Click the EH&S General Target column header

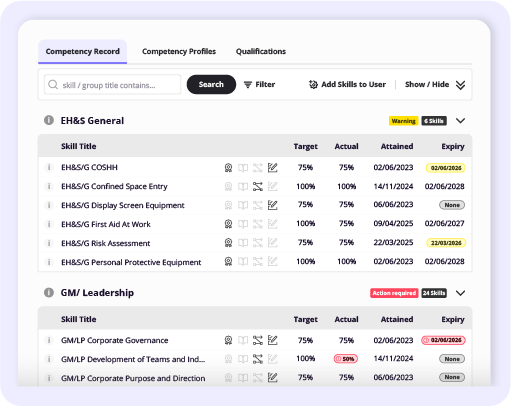pyautogui.click(x=305, y=146)
